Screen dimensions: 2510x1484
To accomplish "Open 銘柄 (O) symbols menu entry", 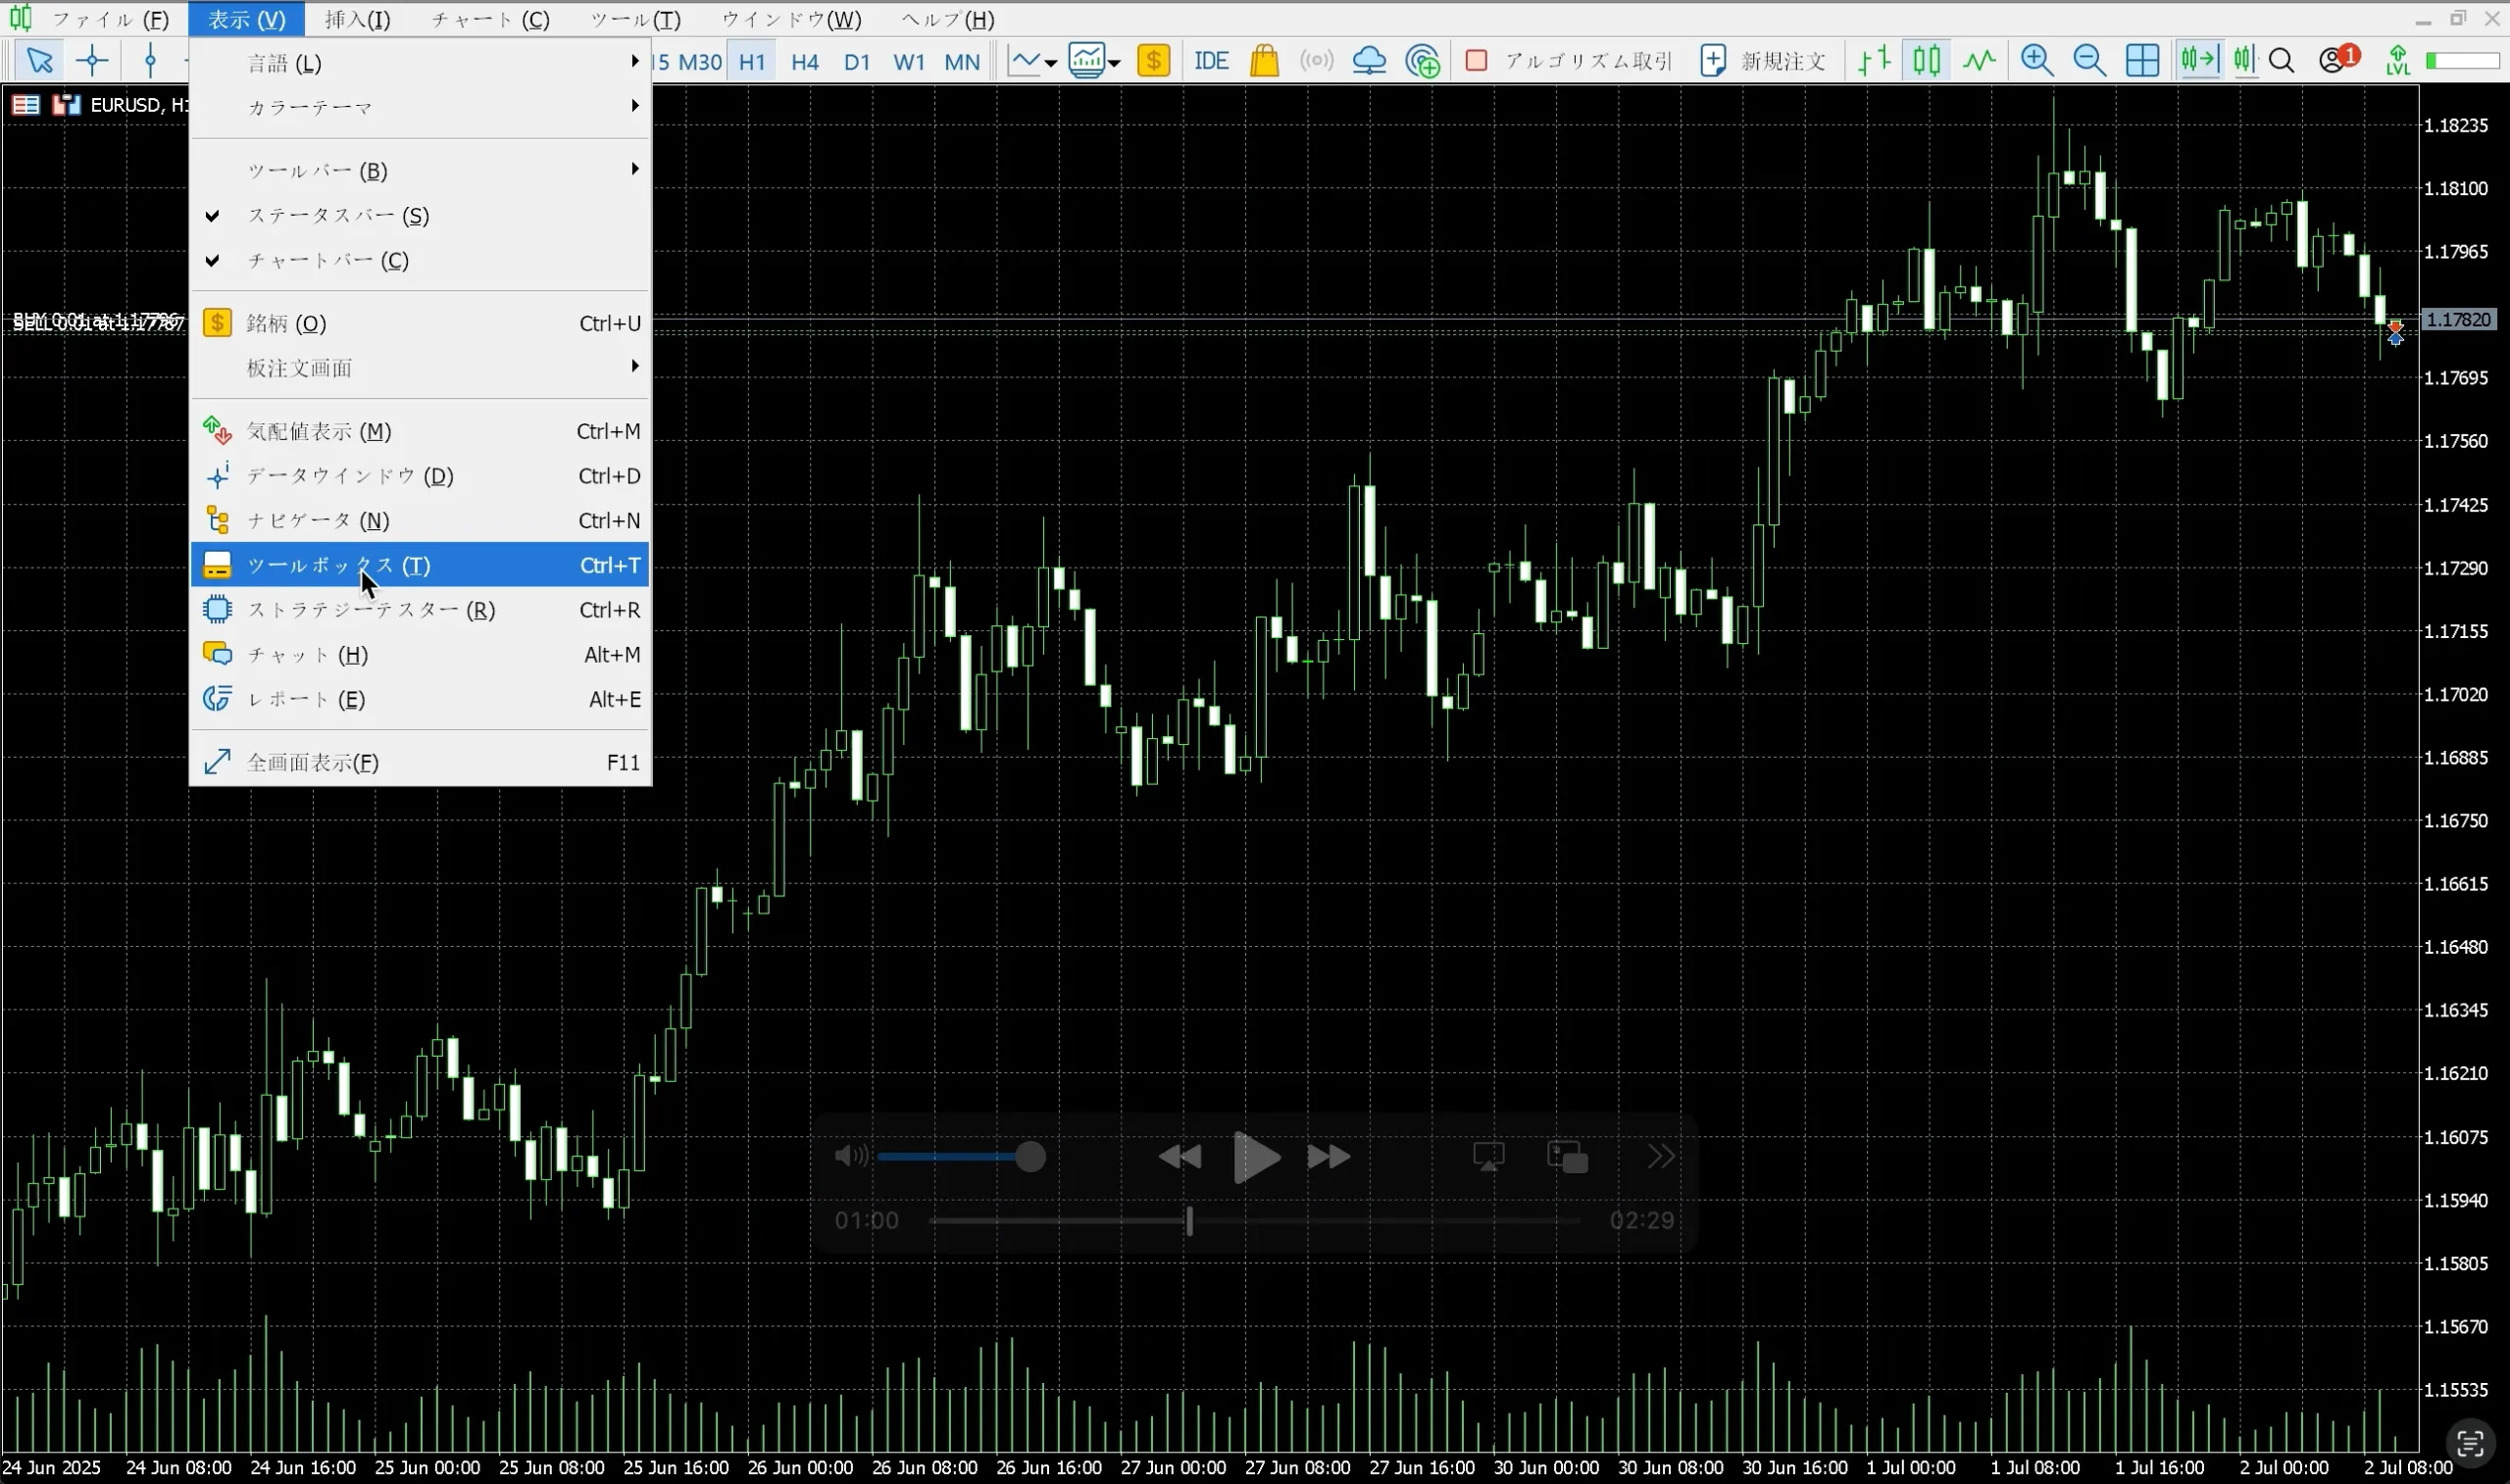I will point(420,323).
